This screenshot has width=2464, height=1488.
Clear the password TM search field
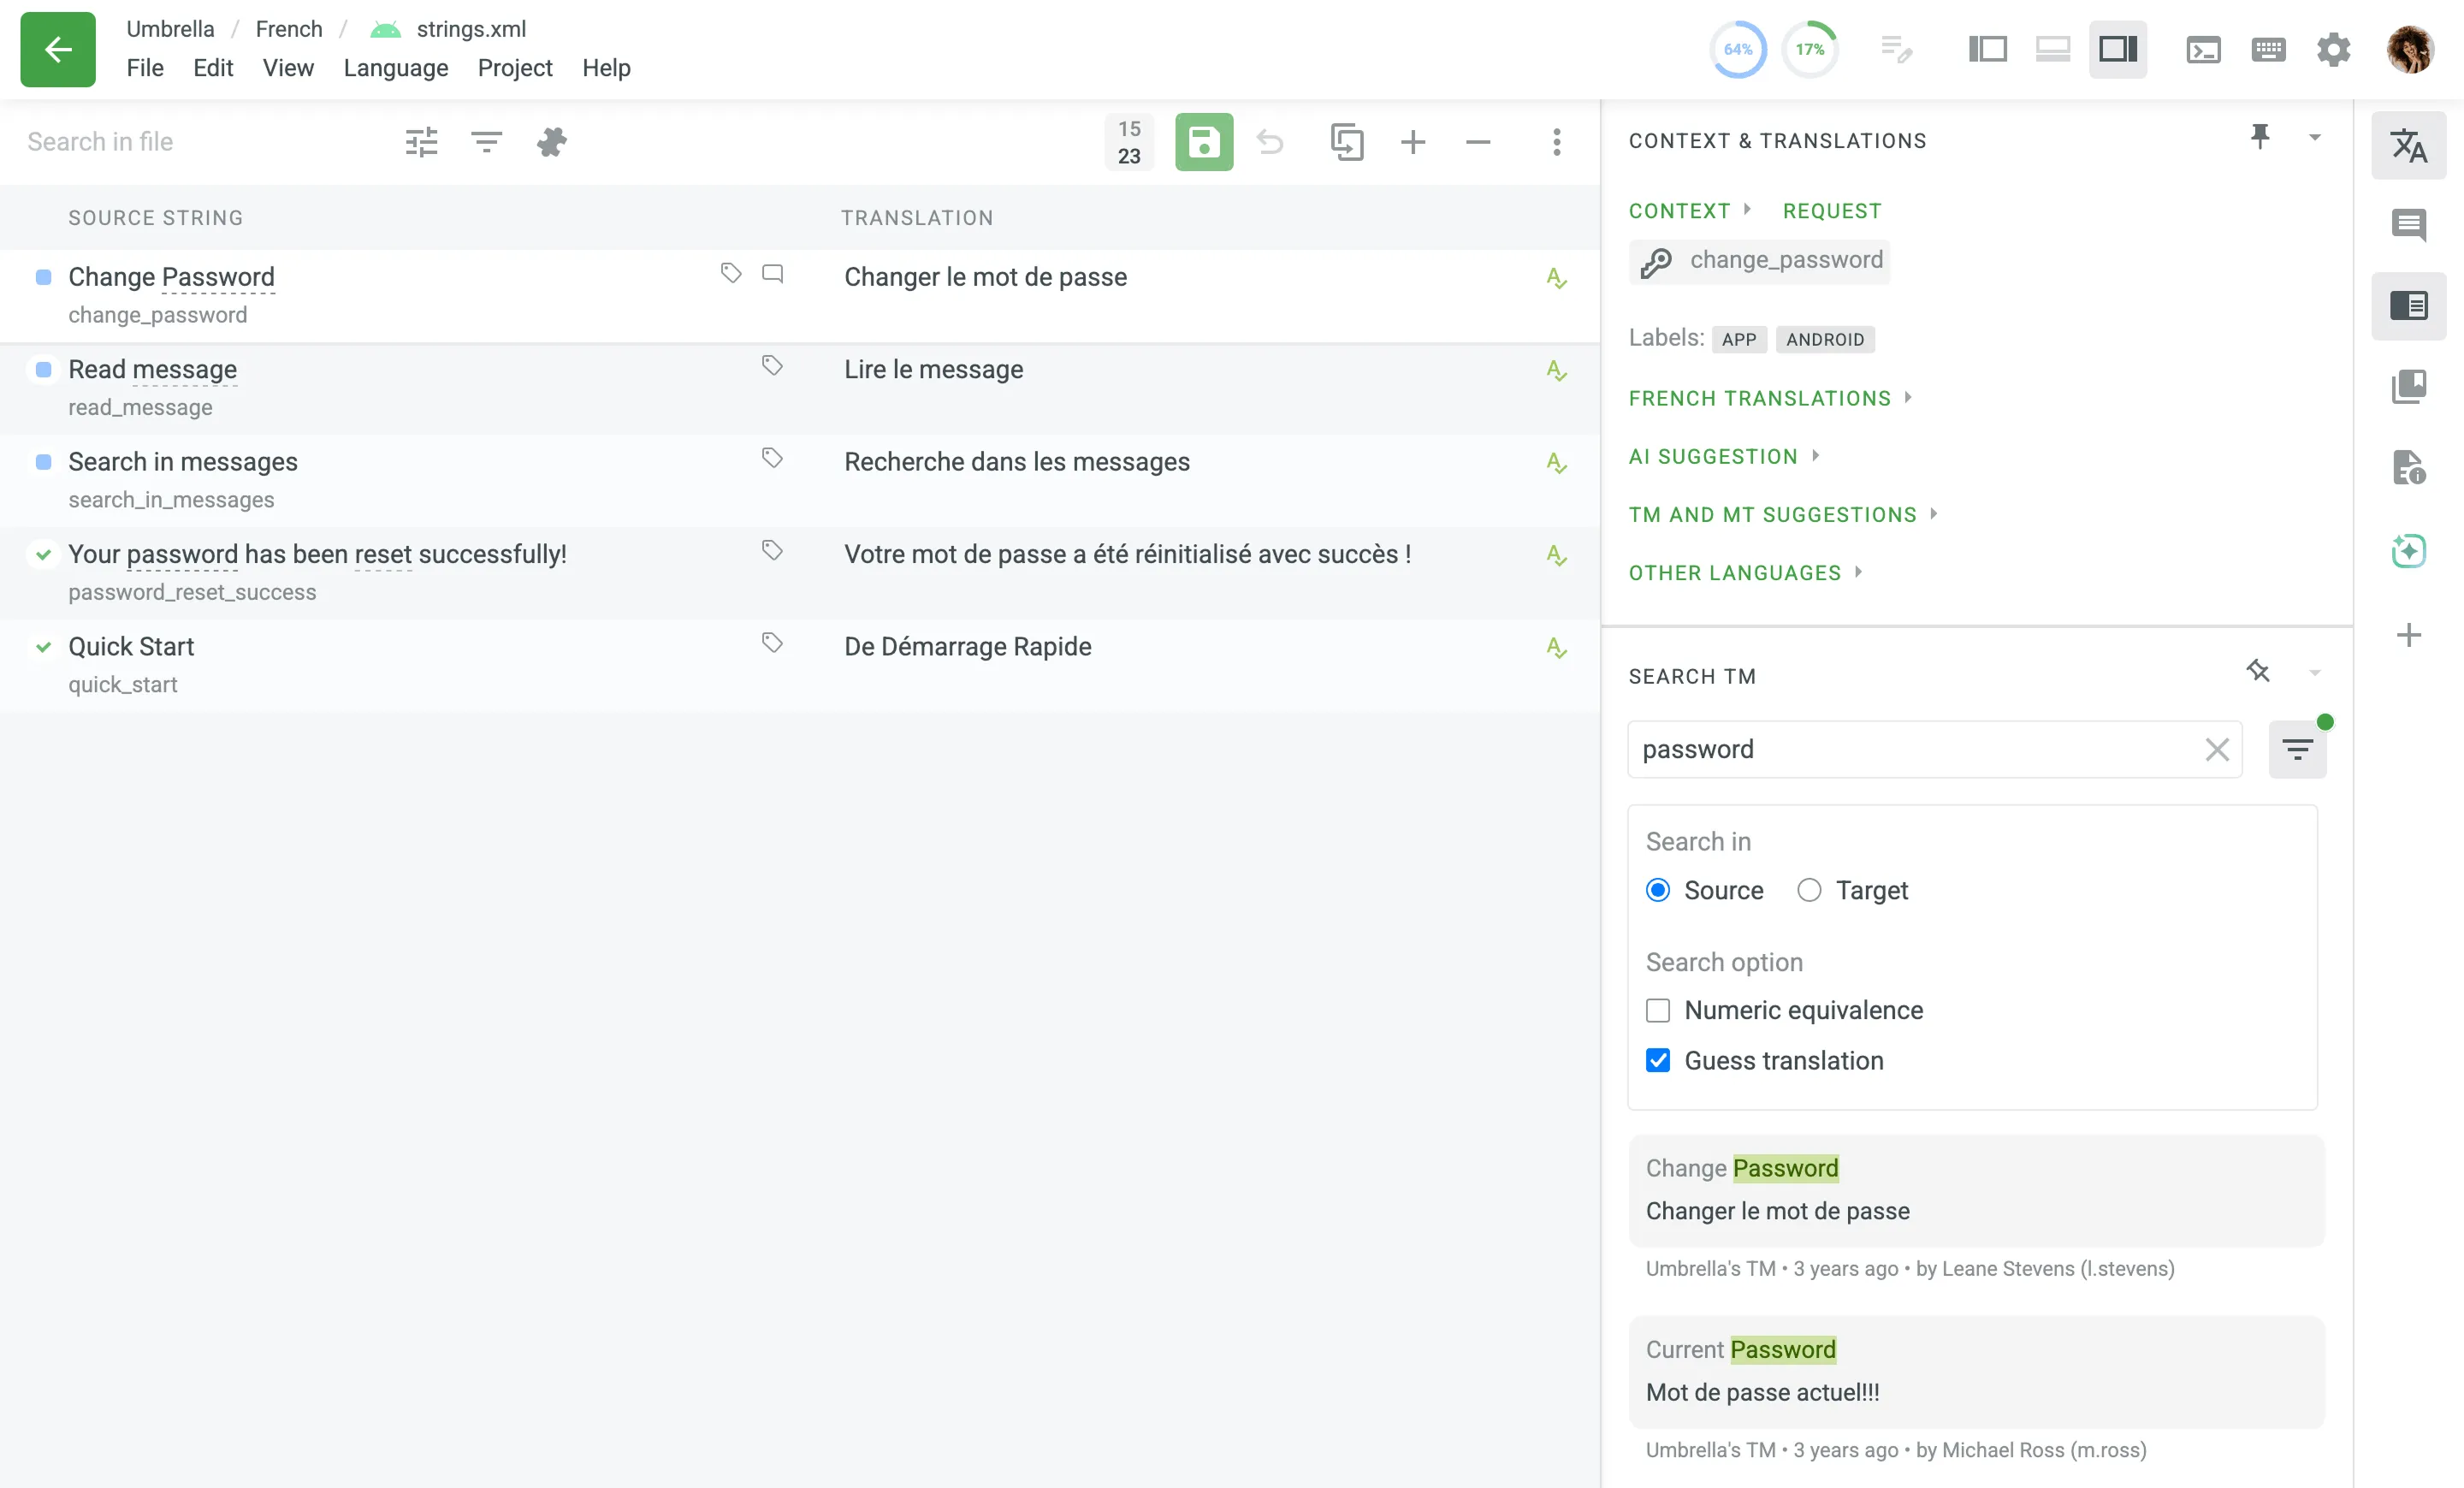(x=2216, y=749)
